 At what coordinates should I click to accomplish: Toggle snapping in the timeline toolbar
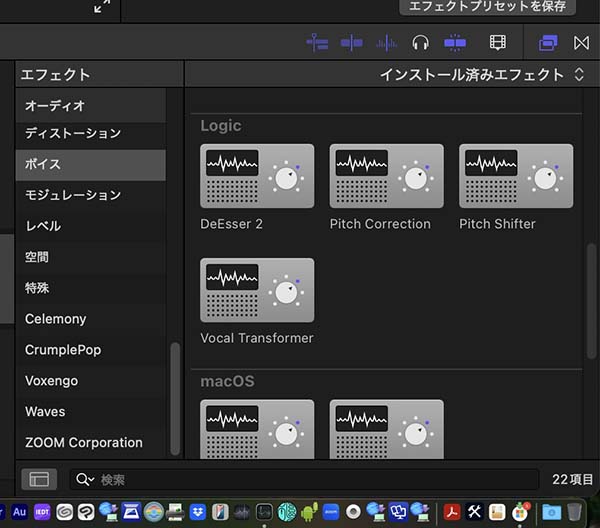coord(455,43)
